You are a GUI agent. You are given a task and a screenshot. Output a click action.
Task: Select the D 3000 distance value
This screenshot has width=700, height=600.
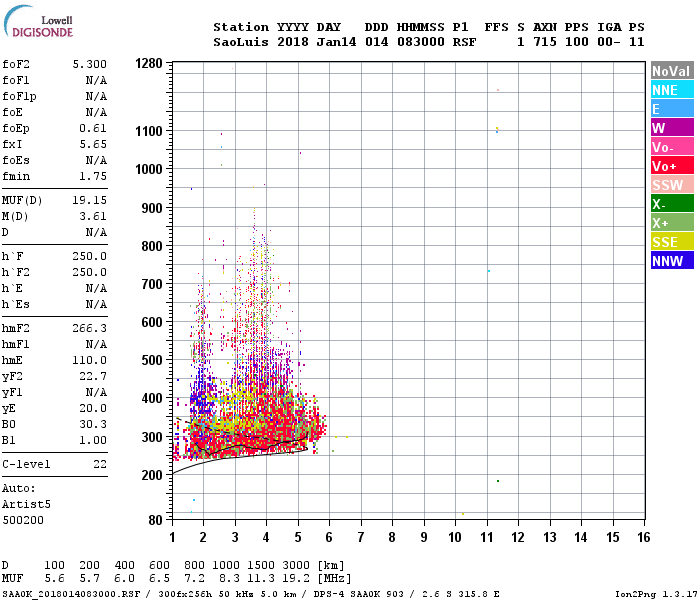coord(296,565)
